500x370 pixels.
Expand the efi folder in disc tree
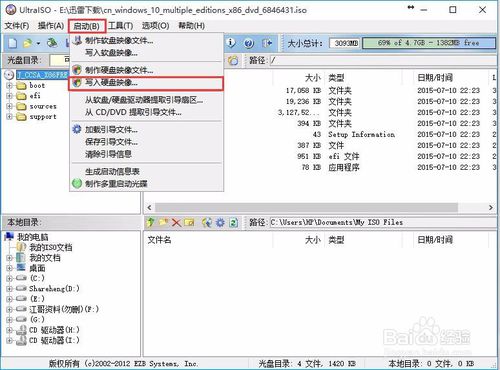[x=9, y=96]
